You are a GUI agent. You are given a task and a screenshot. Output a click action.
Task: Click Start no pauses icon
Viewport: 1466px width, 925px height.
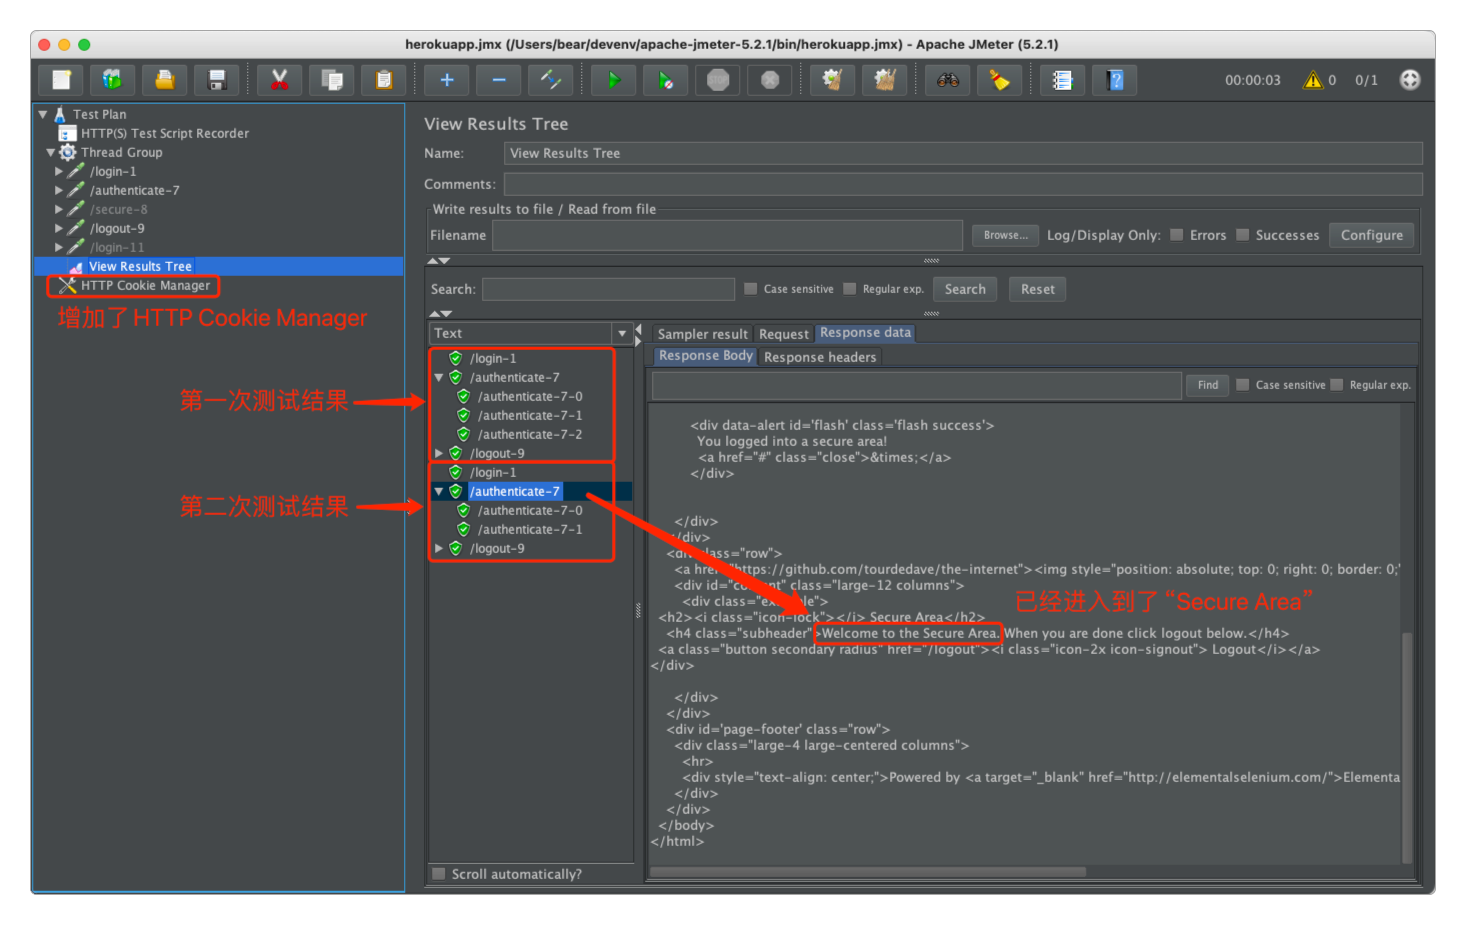[x=666, y=80]
